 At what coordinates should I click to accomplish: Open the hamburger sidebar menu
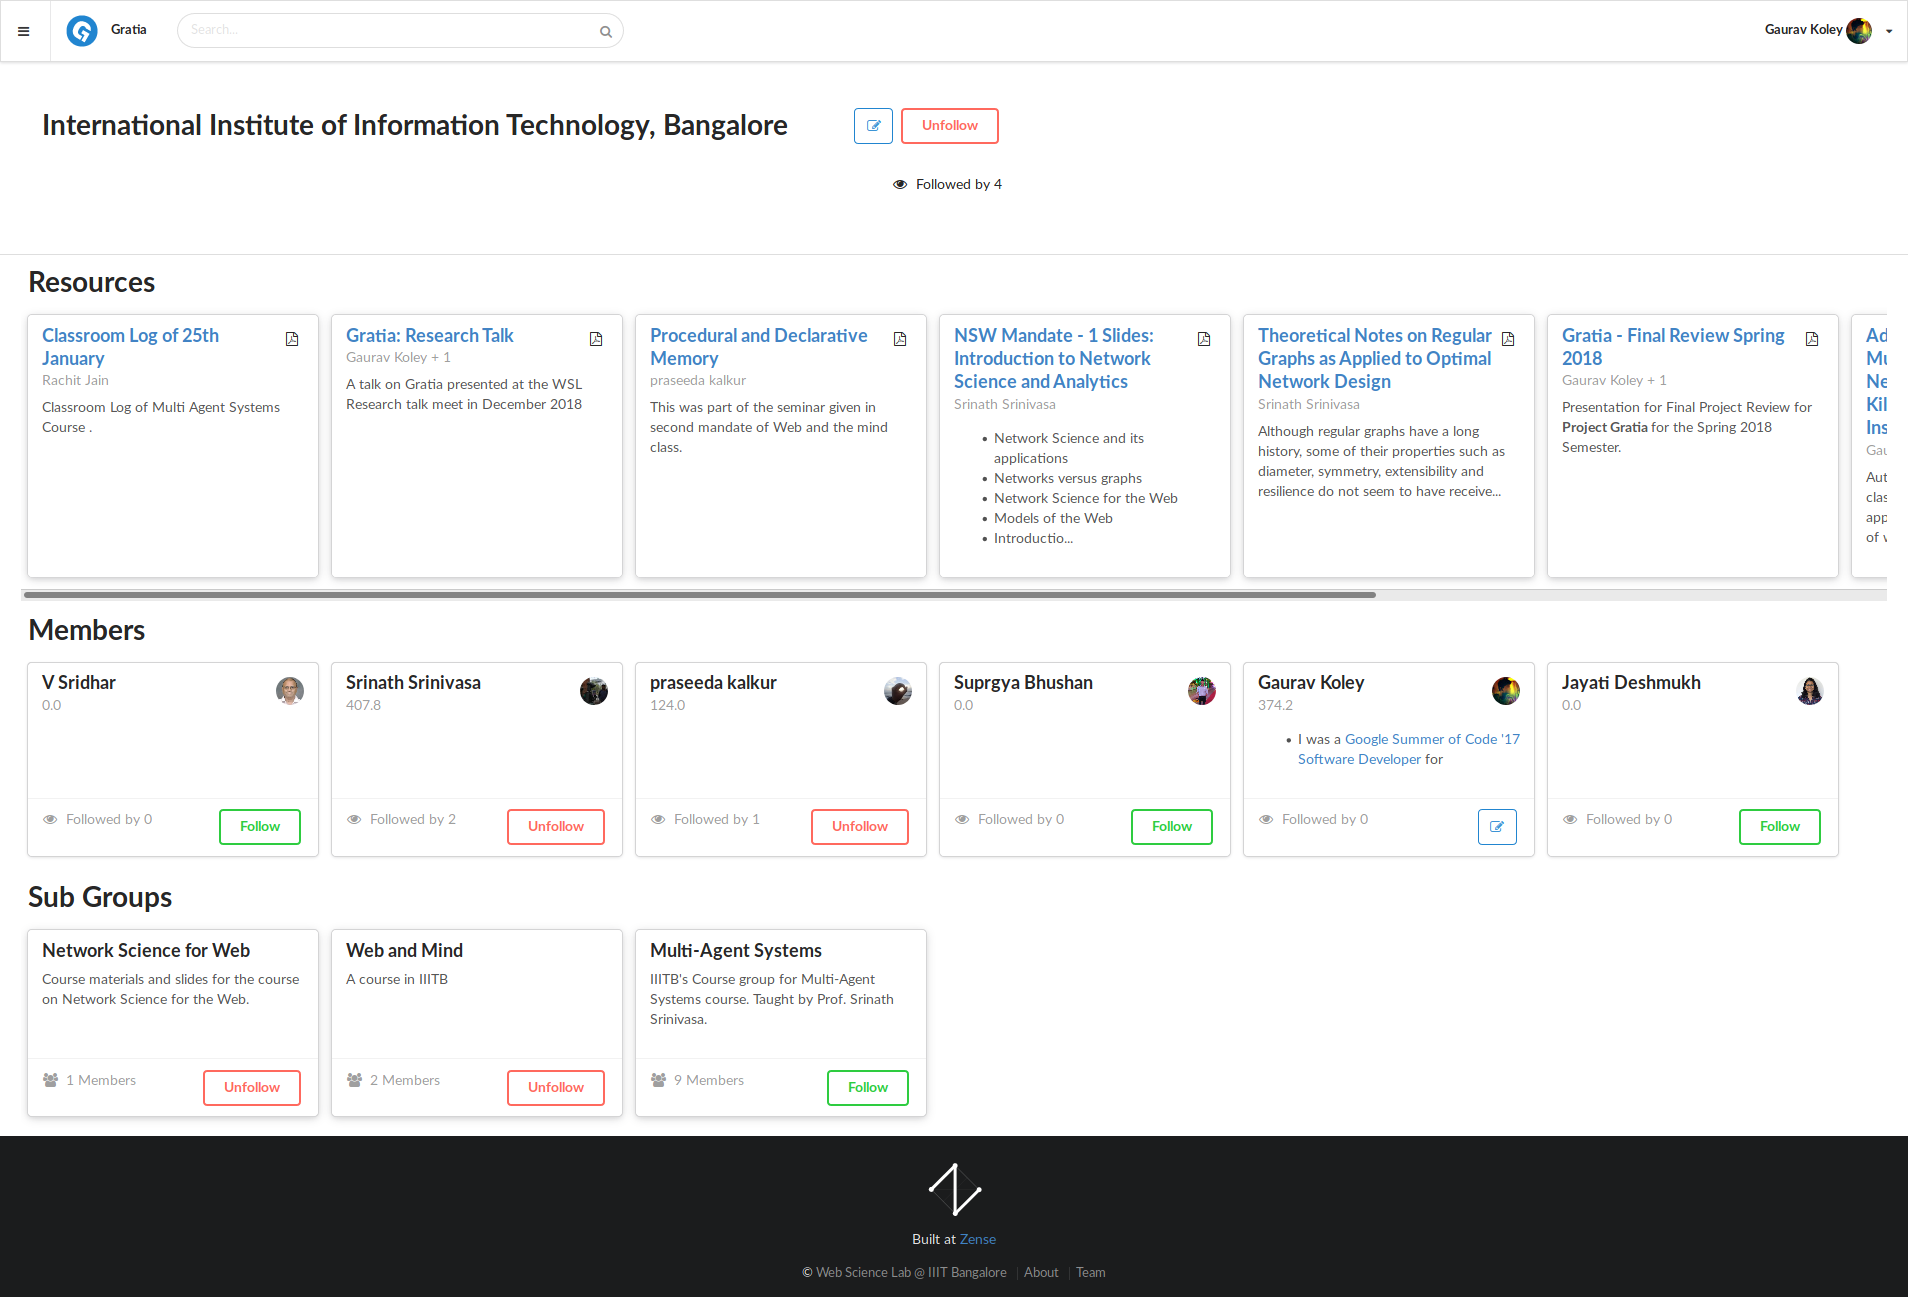tap(24, 31)
